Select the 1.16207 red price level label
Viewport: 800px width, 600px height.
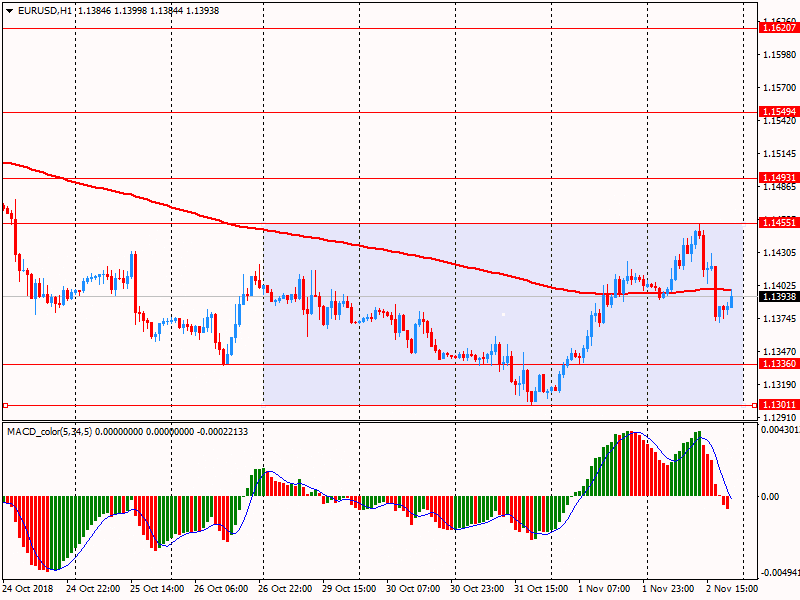click(x=779, y=28)
